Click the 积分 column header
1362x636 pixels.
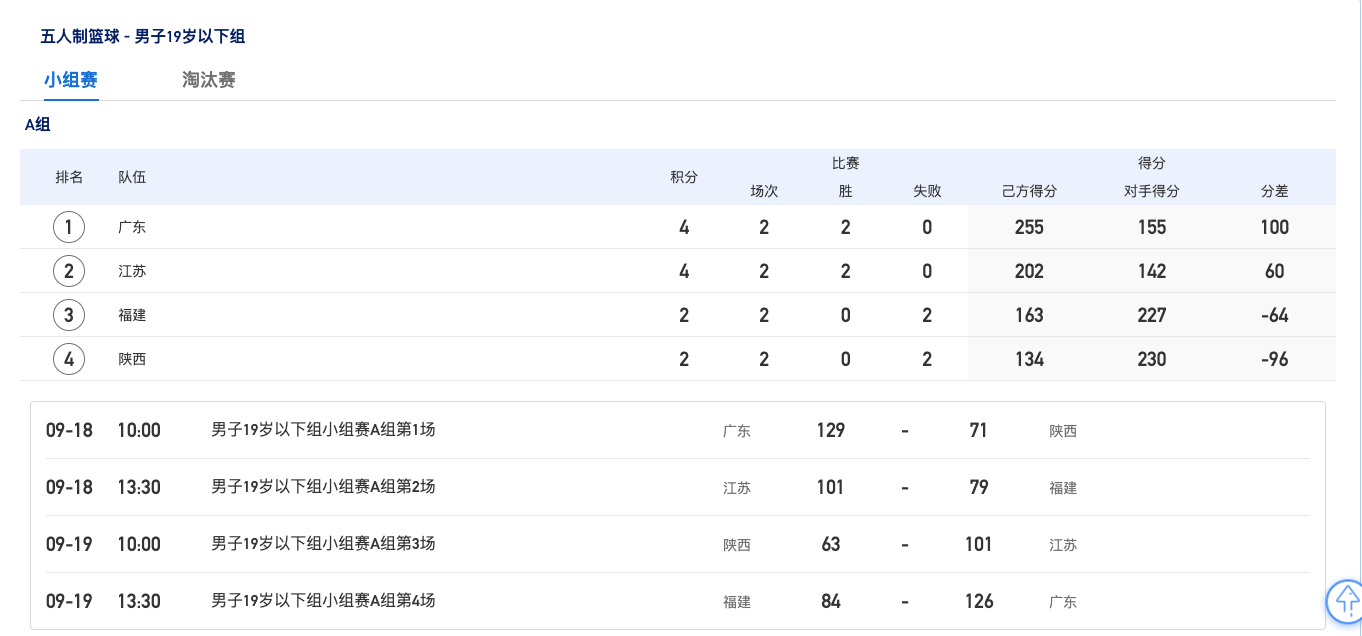(x=684, y=177)
